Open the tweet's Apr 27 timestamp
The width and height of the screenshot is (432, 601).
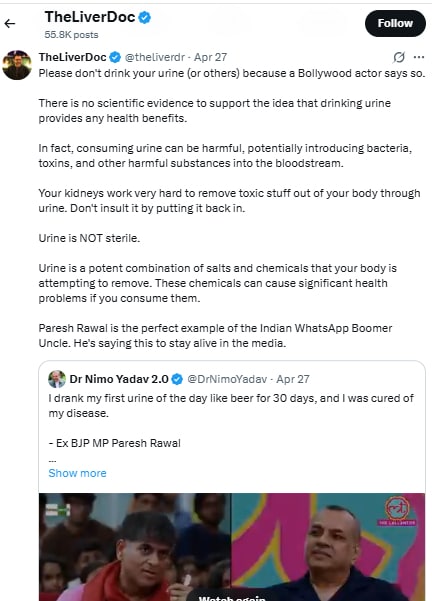click(x=210, y=57)
